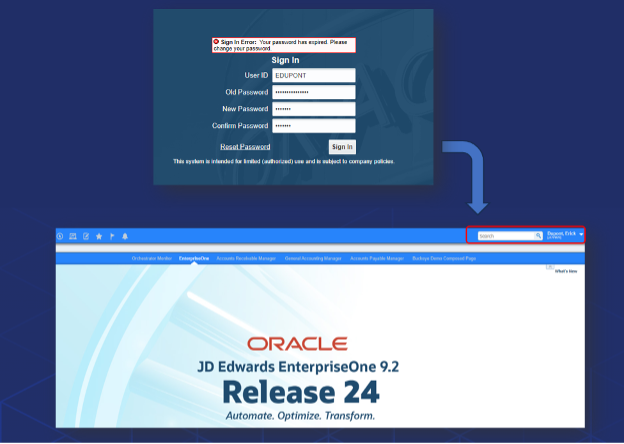Click 'Automate. Optimize. Transform.' tagline
This screenshot has width=624, height=444.
click(300, 416)
